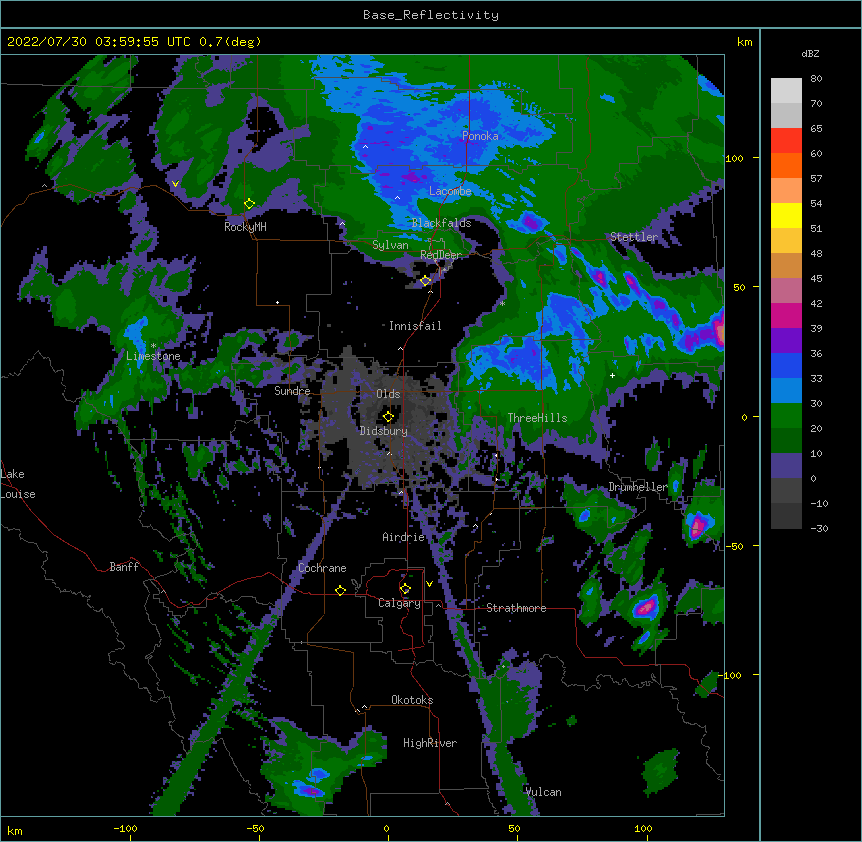Click the Didsbury label
This screenshot has height=842, width=862.
point(384,431)
